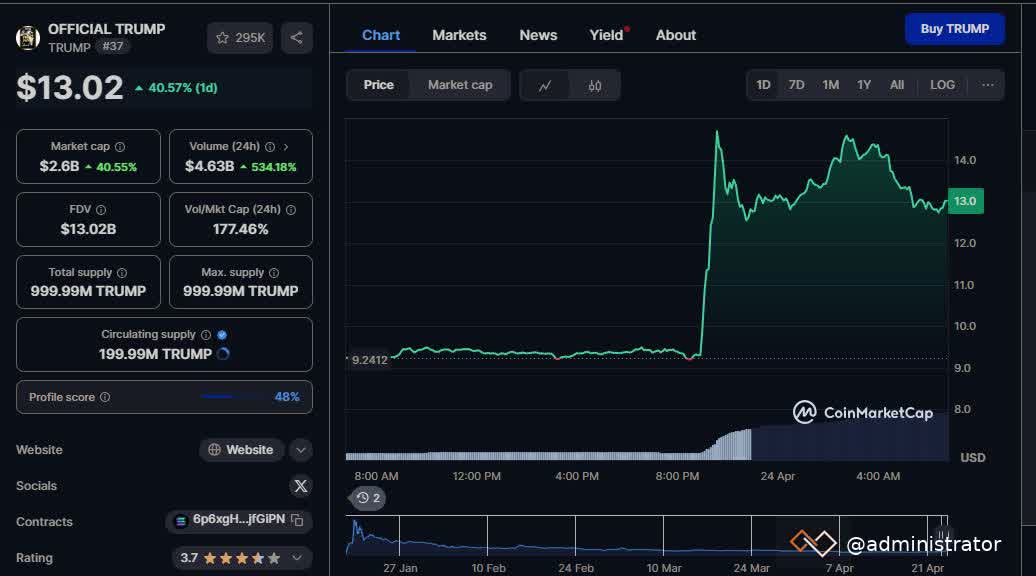Click the contract address 6p6xgH...jfGiPN
The height and width of the screenshot is (576, 1036).
click(x=239, y=519)
